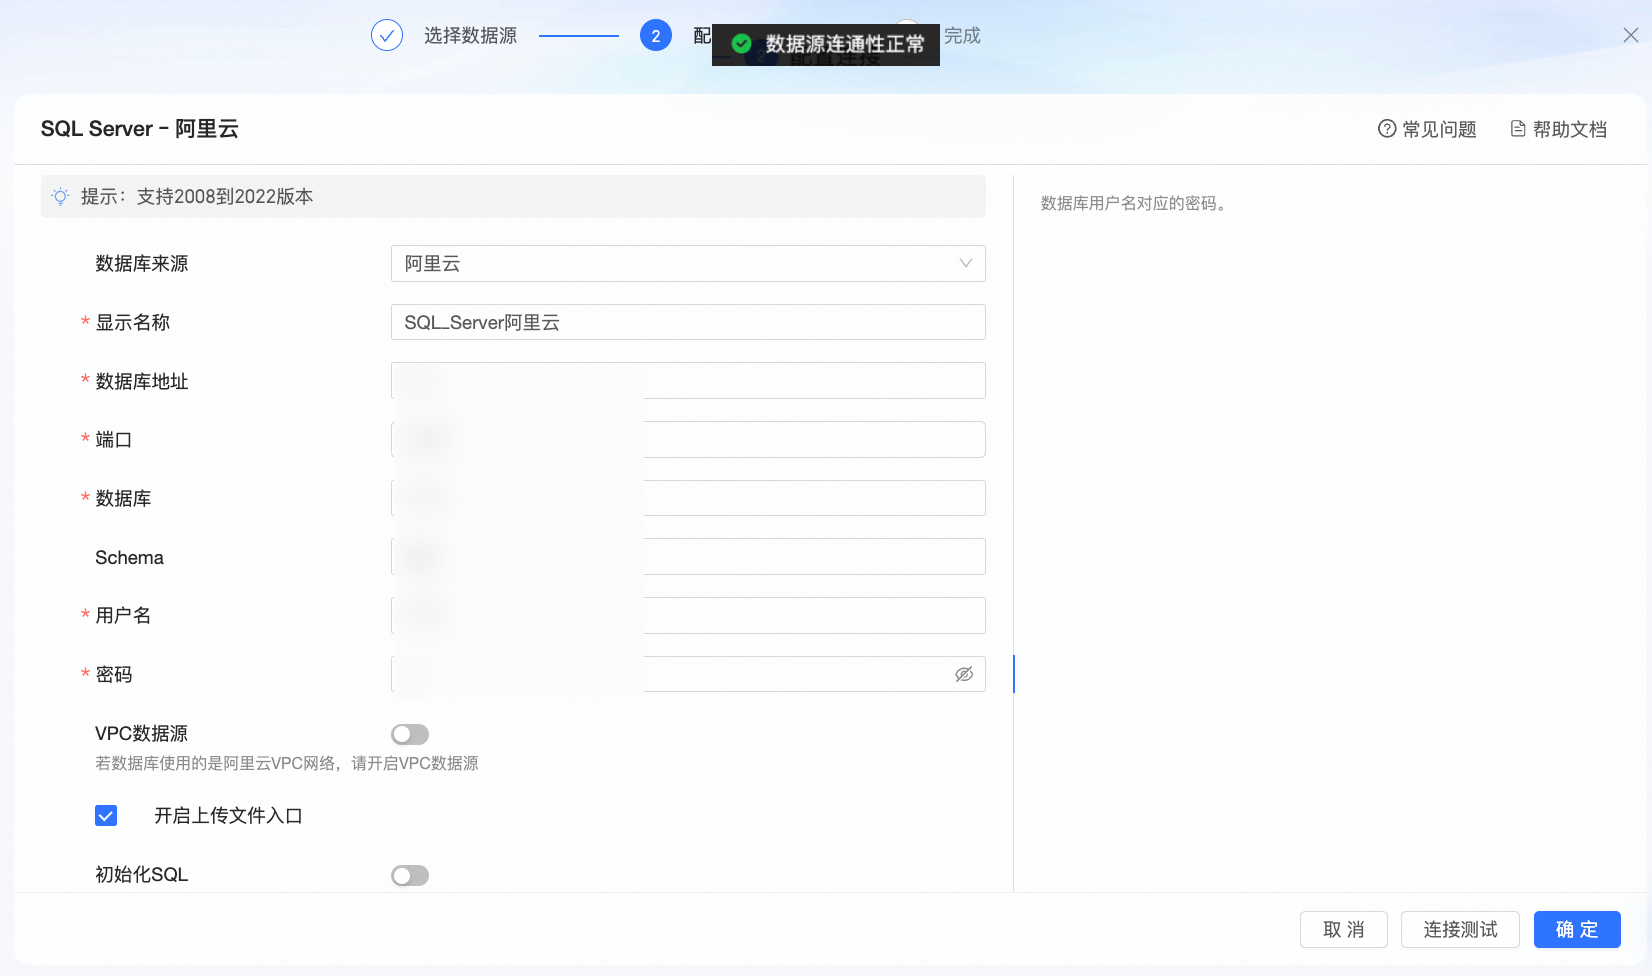Viewport: 1652px width, 976px height.
Task: Click the 显示名称 input field
Action: coord(688,322)
